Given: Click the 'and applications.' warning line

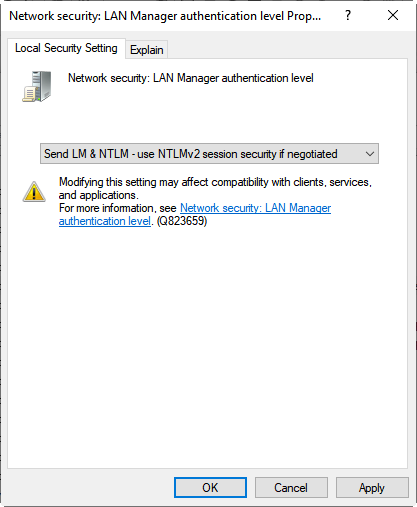Looking at the screenshot, I should point(98,195).
